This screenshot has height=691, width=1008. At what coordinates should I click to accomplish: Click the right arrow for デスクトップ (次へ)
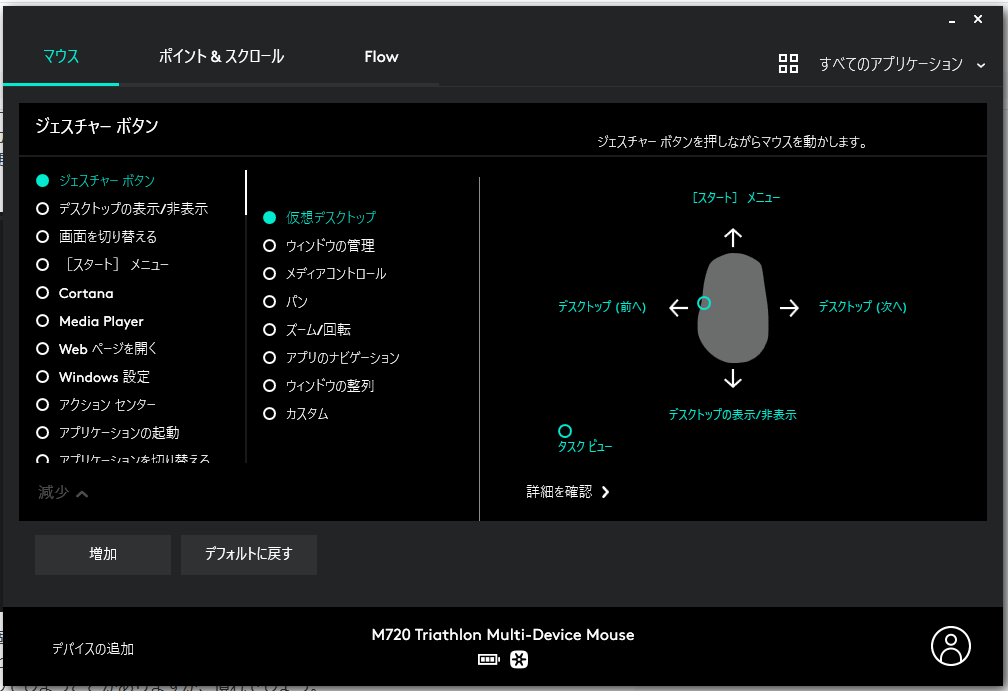coord(790,308)
